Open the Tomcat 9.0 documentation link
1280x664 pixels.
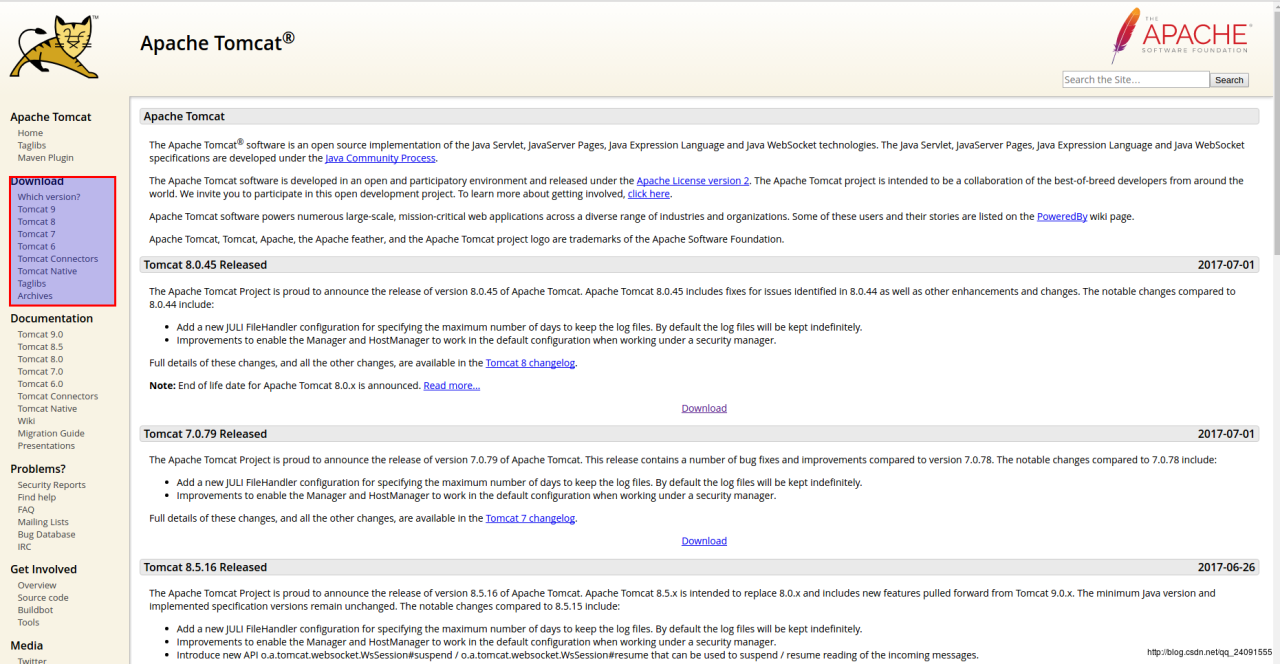point(40,334)
